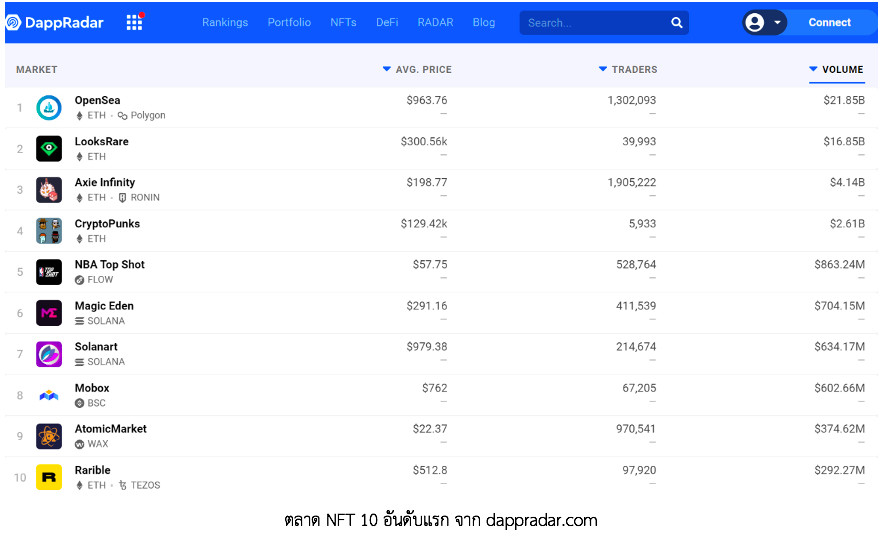Select Rarible average price $512.8
This screenshot has height=536, width=878.
click(x=430, y=470)
